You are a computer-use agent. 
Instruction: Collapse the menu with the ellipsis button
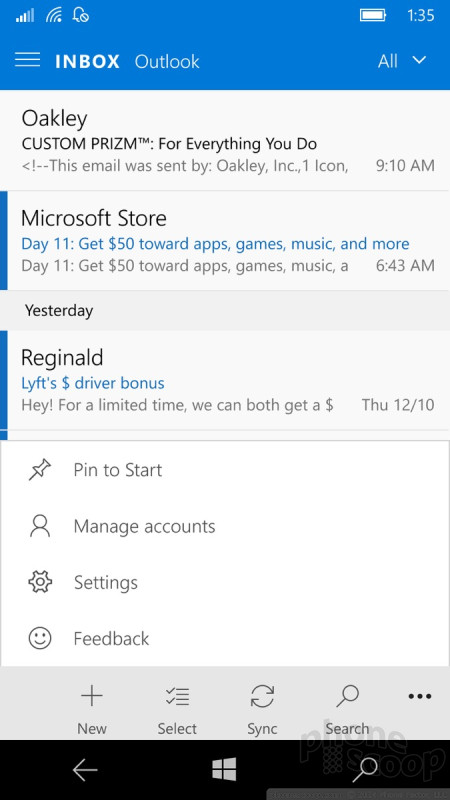pyautogui.click(x=420, y=696)
